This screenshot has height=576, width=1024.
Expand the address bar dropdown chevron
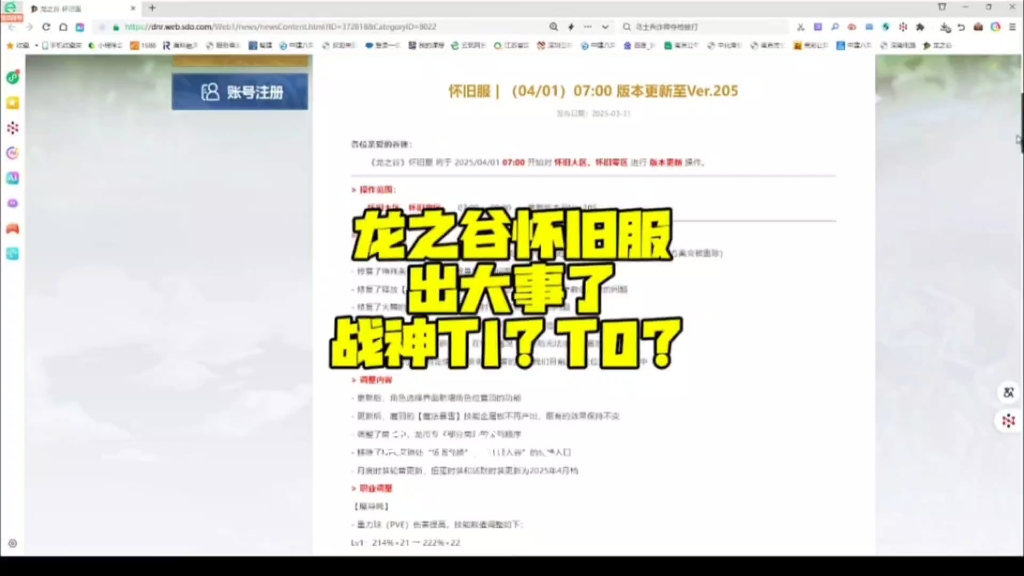tap(605, 27)
